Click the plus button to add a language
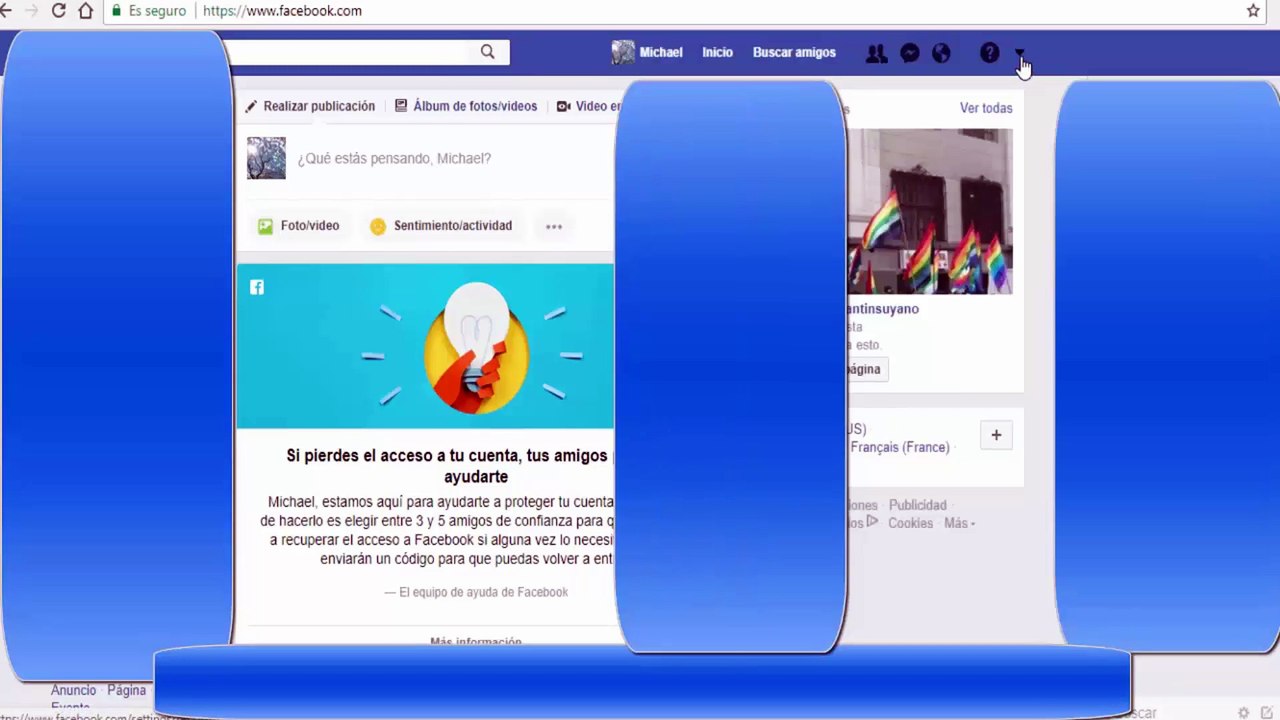Screen dimensions: 1280x720 click(x=996, y=435)
